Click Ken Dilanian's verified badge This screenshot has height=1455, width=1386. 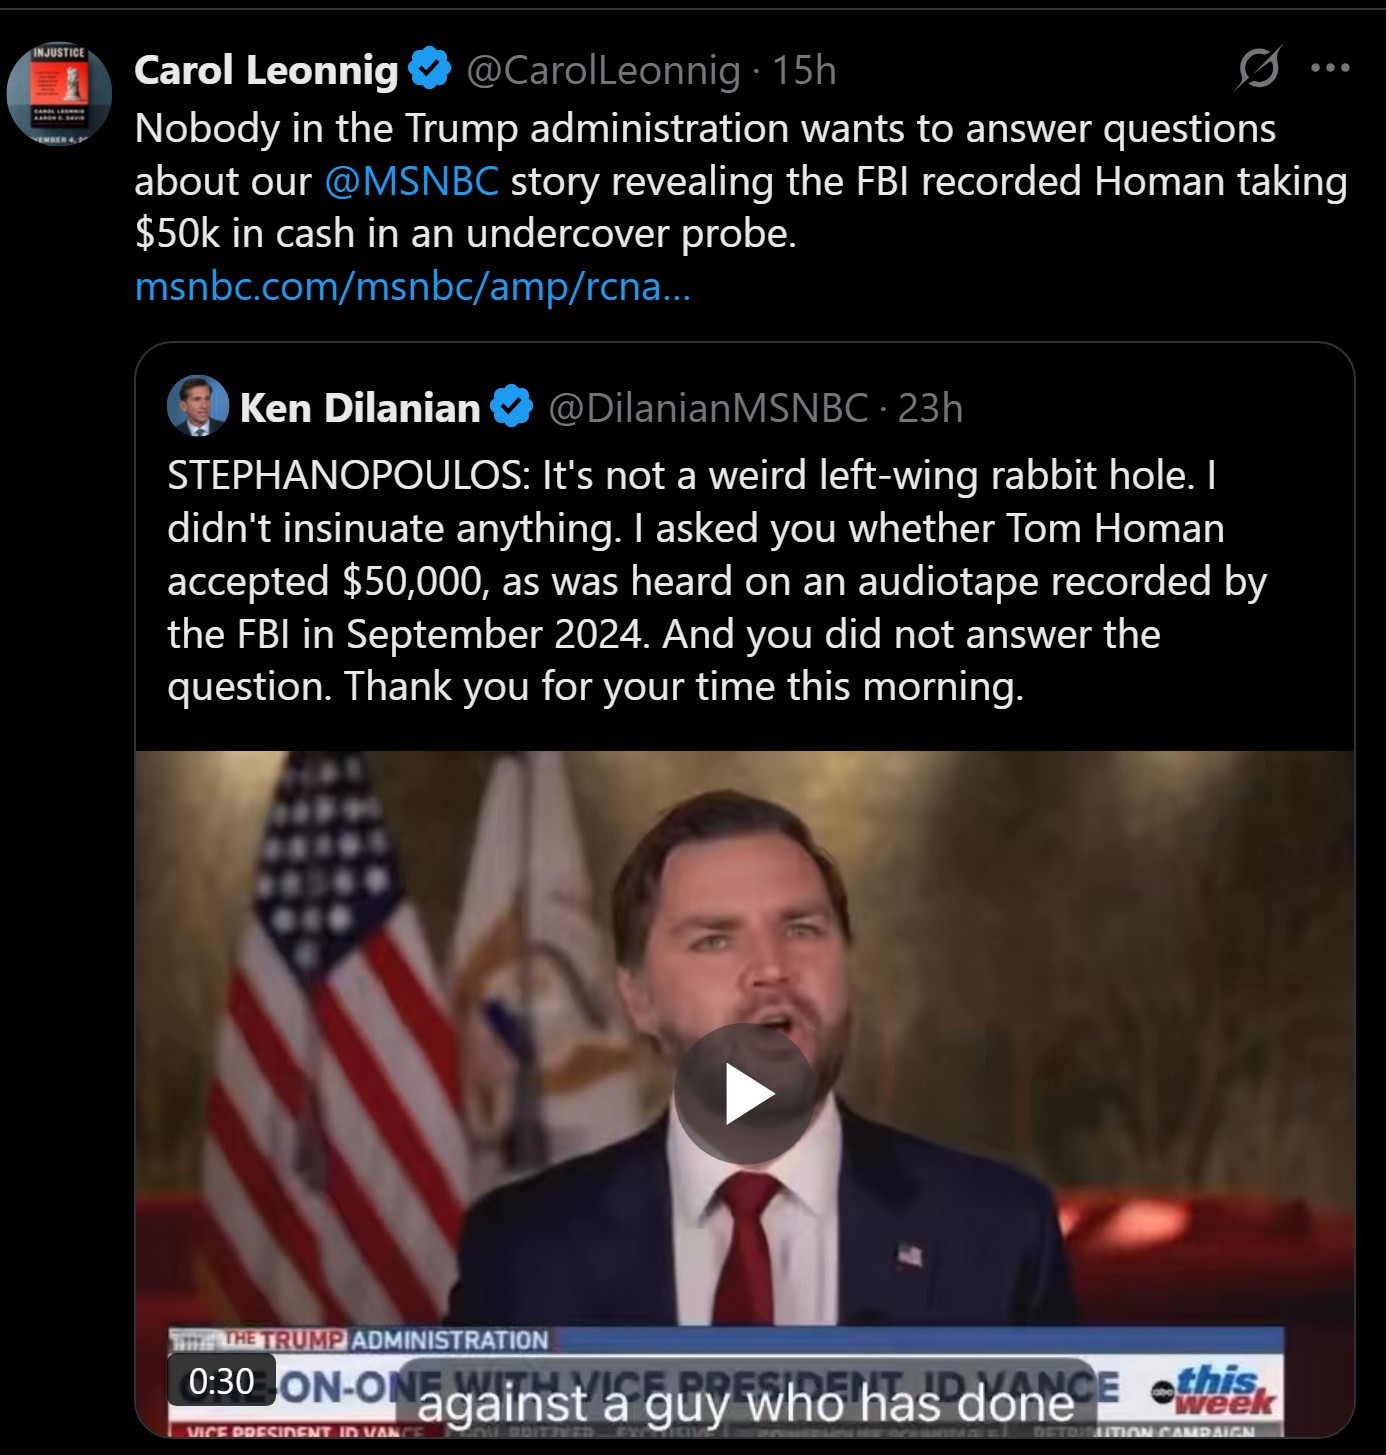513,408
